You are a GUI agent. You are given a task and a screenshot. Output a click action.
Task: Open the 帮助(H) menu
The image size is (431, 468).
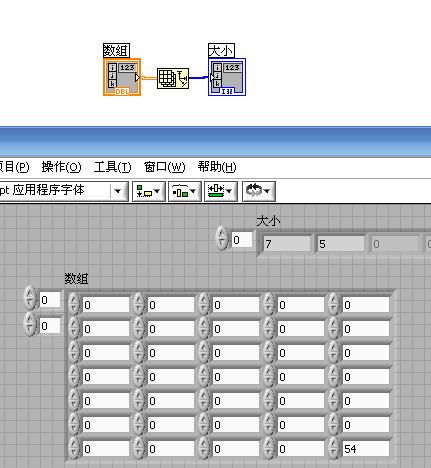(x=217, y=167)
